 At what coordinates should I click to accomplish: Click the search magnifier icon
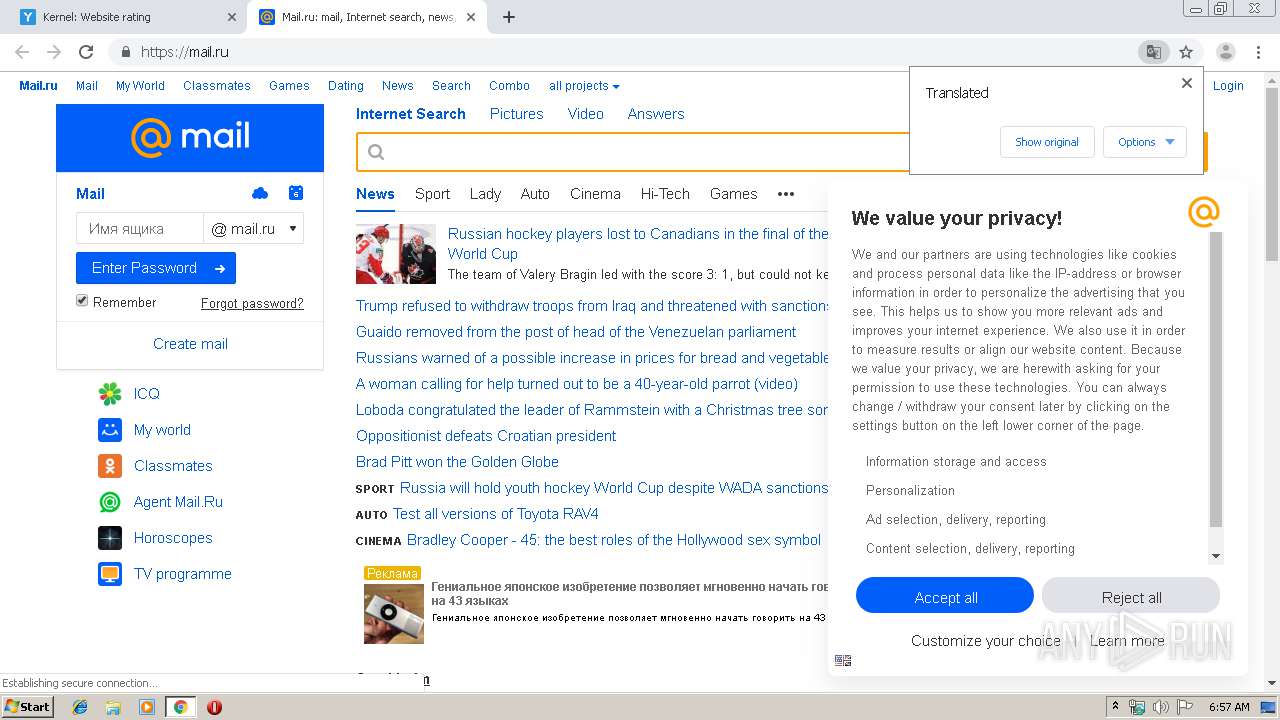[x=376, y=152]
